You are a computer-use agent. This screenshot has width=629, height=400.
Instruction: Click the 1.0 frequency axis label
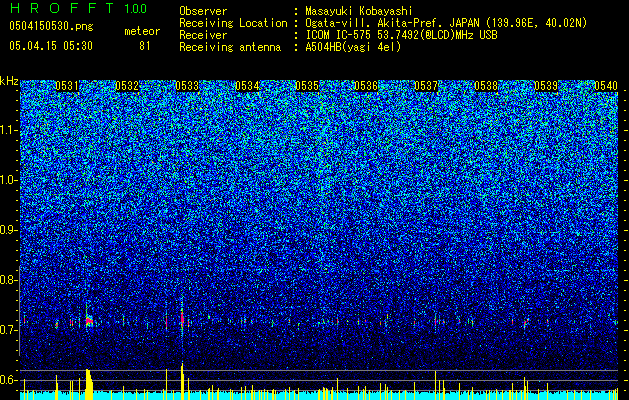tap(7, 180)
